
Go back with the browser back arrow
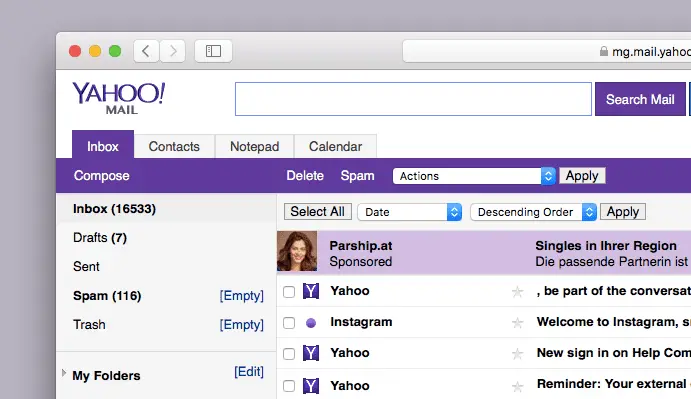[x=146, y=51]
